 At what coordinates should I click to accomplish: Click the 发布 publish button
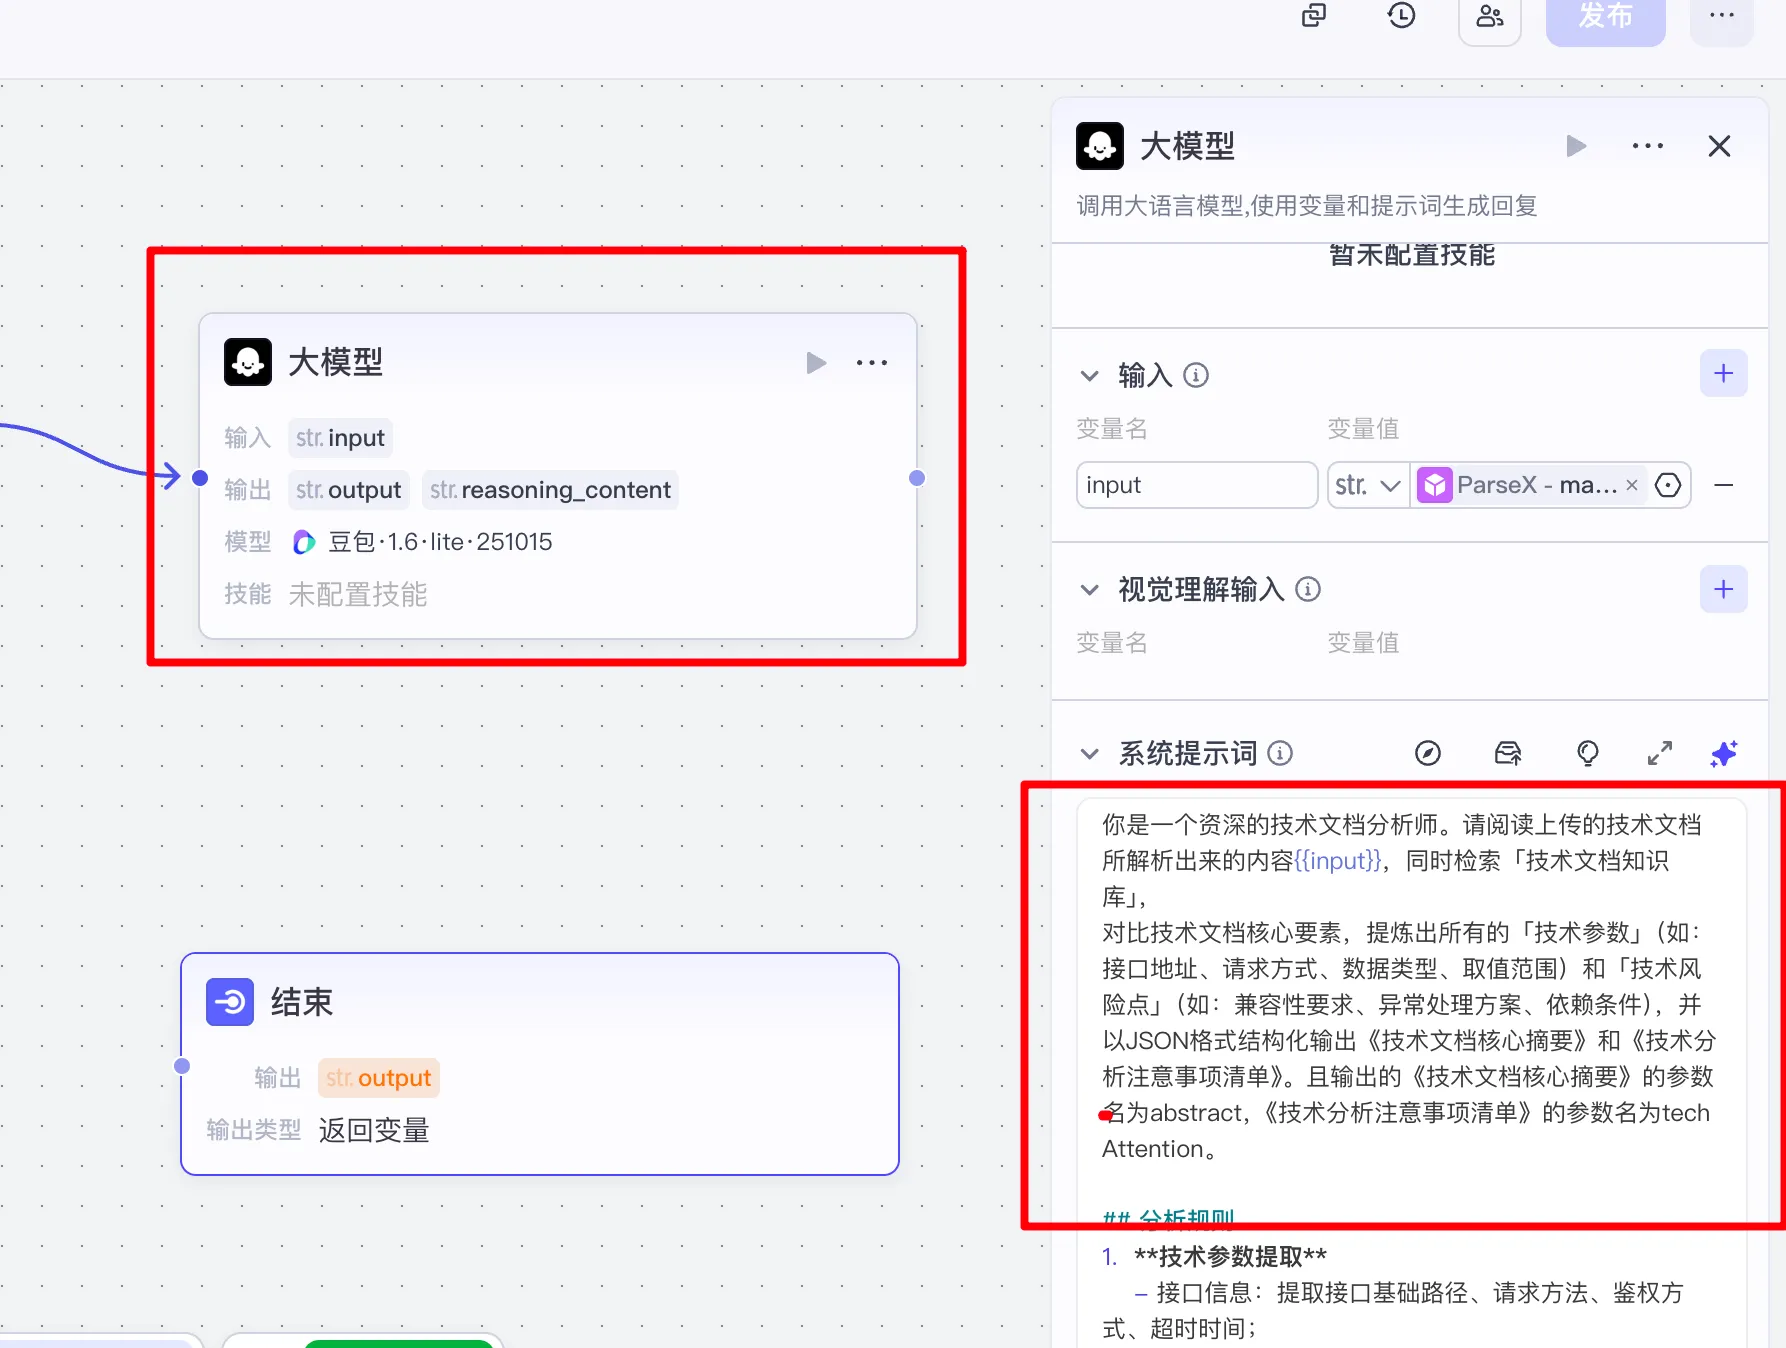1605,17
